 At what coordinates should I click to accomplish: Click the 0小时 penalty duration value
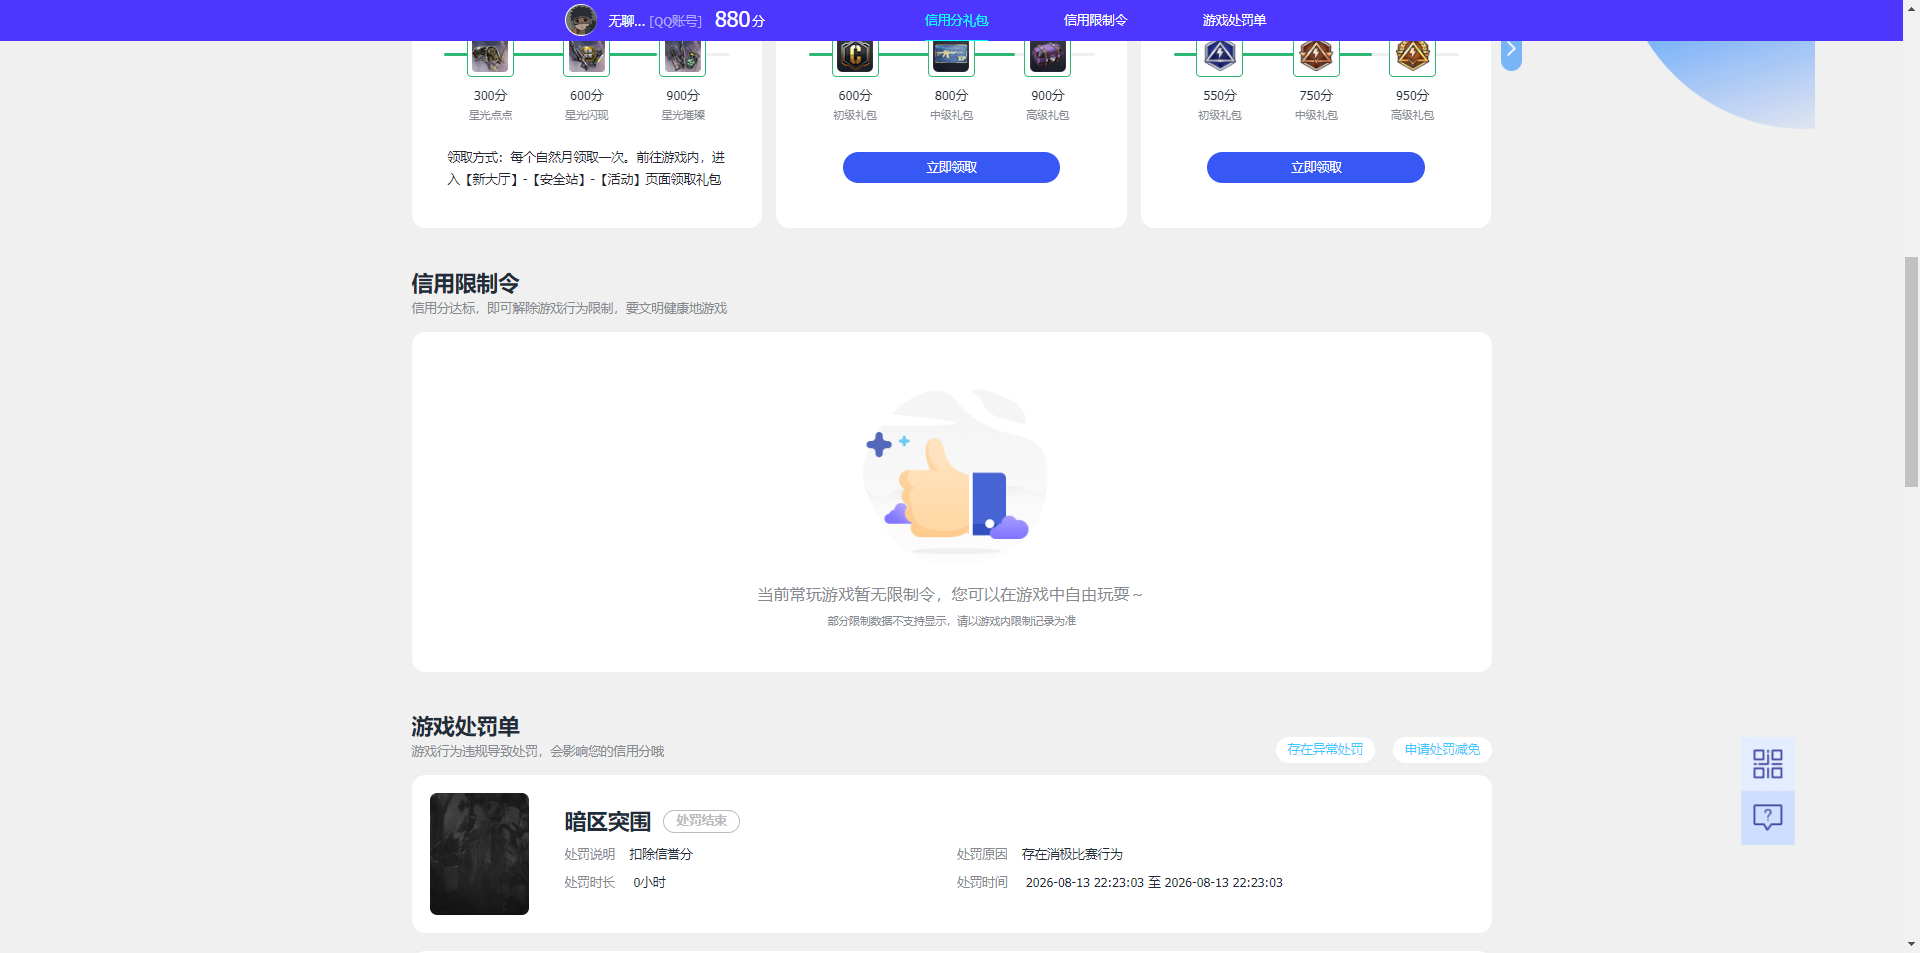point(649,883)
